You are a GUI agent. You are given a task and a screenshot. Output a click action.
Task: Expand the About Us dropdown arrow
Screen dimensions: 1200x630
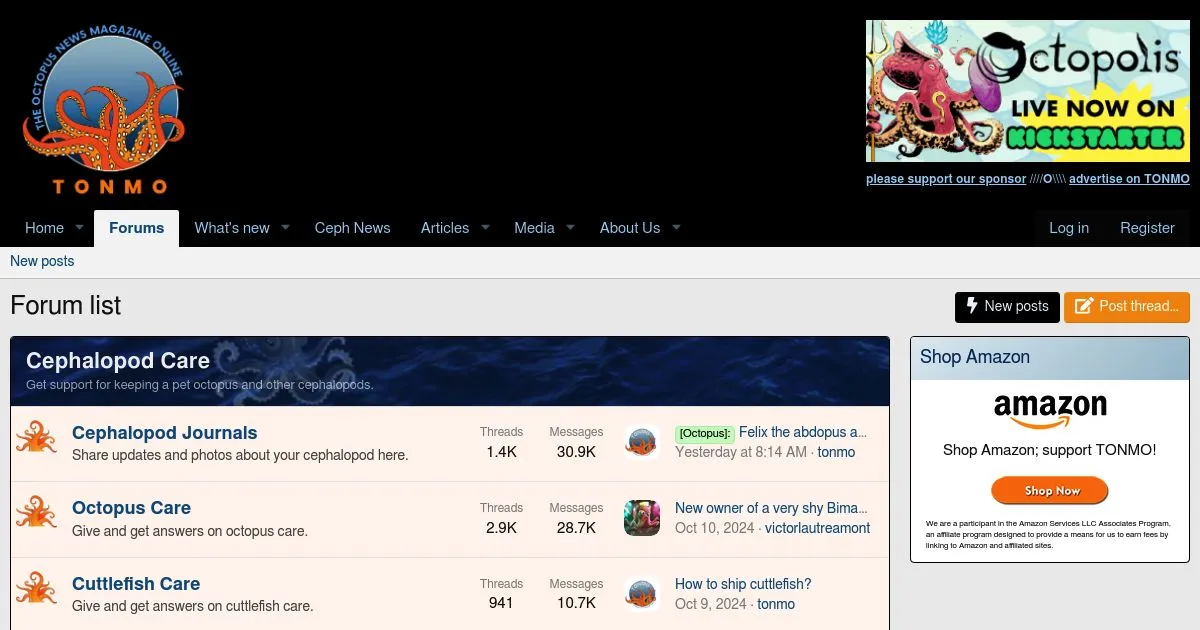tap(676, 228)
